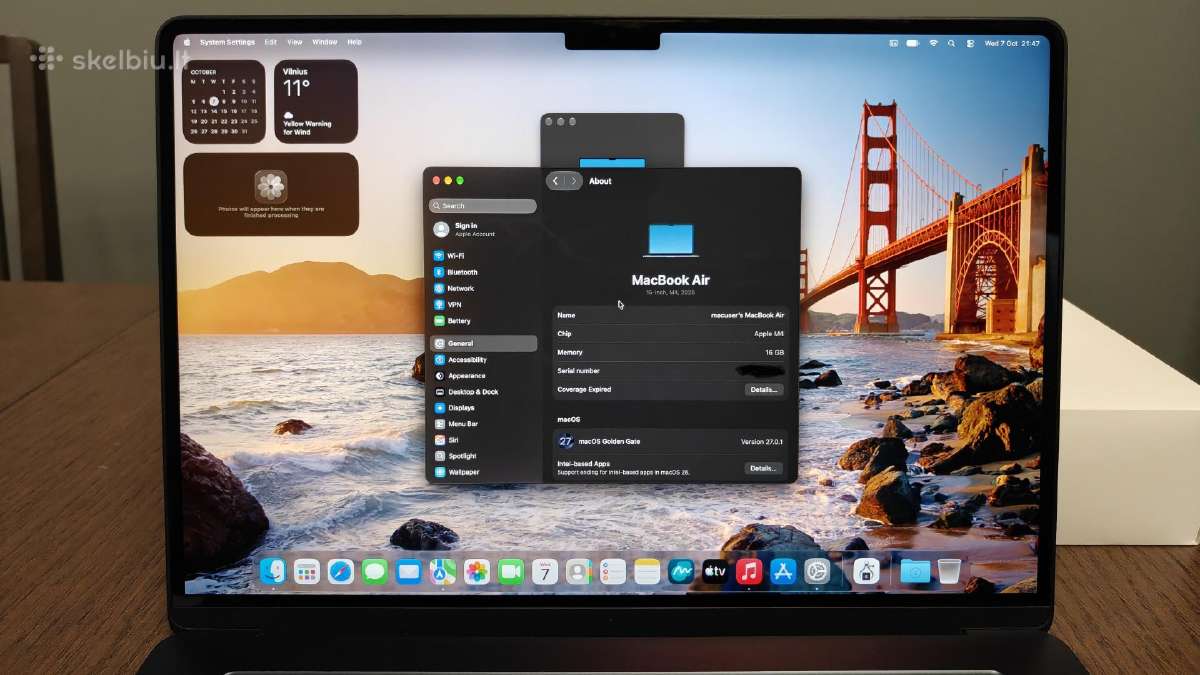Viewport: 1200px width, 675px height.
Task: Click the date and time in the menu bar
Action: tap(1012, 43)
